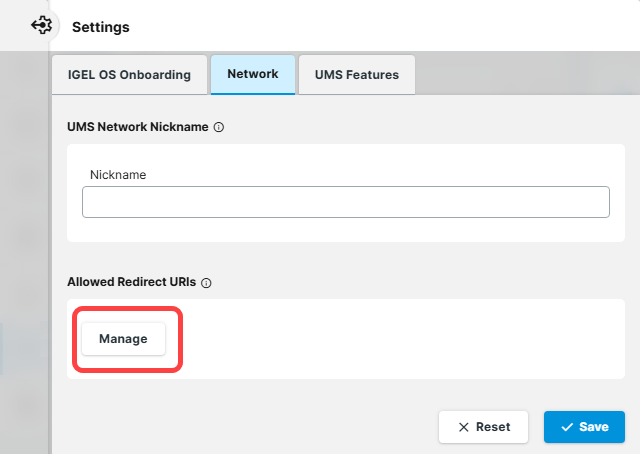Click the X icon on Reset button

tap(463, 427)
